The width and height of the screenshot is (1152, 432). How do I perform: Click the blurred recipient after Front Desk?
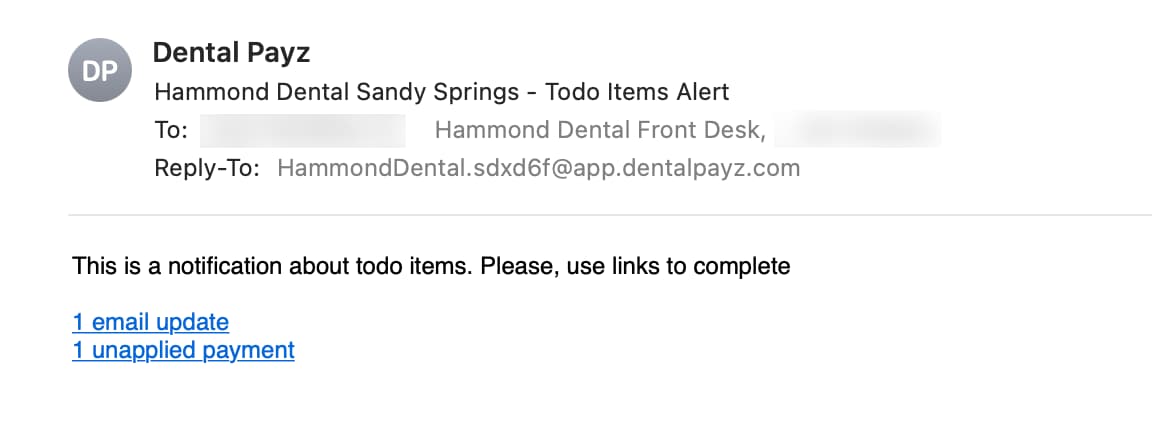point(858,131)
